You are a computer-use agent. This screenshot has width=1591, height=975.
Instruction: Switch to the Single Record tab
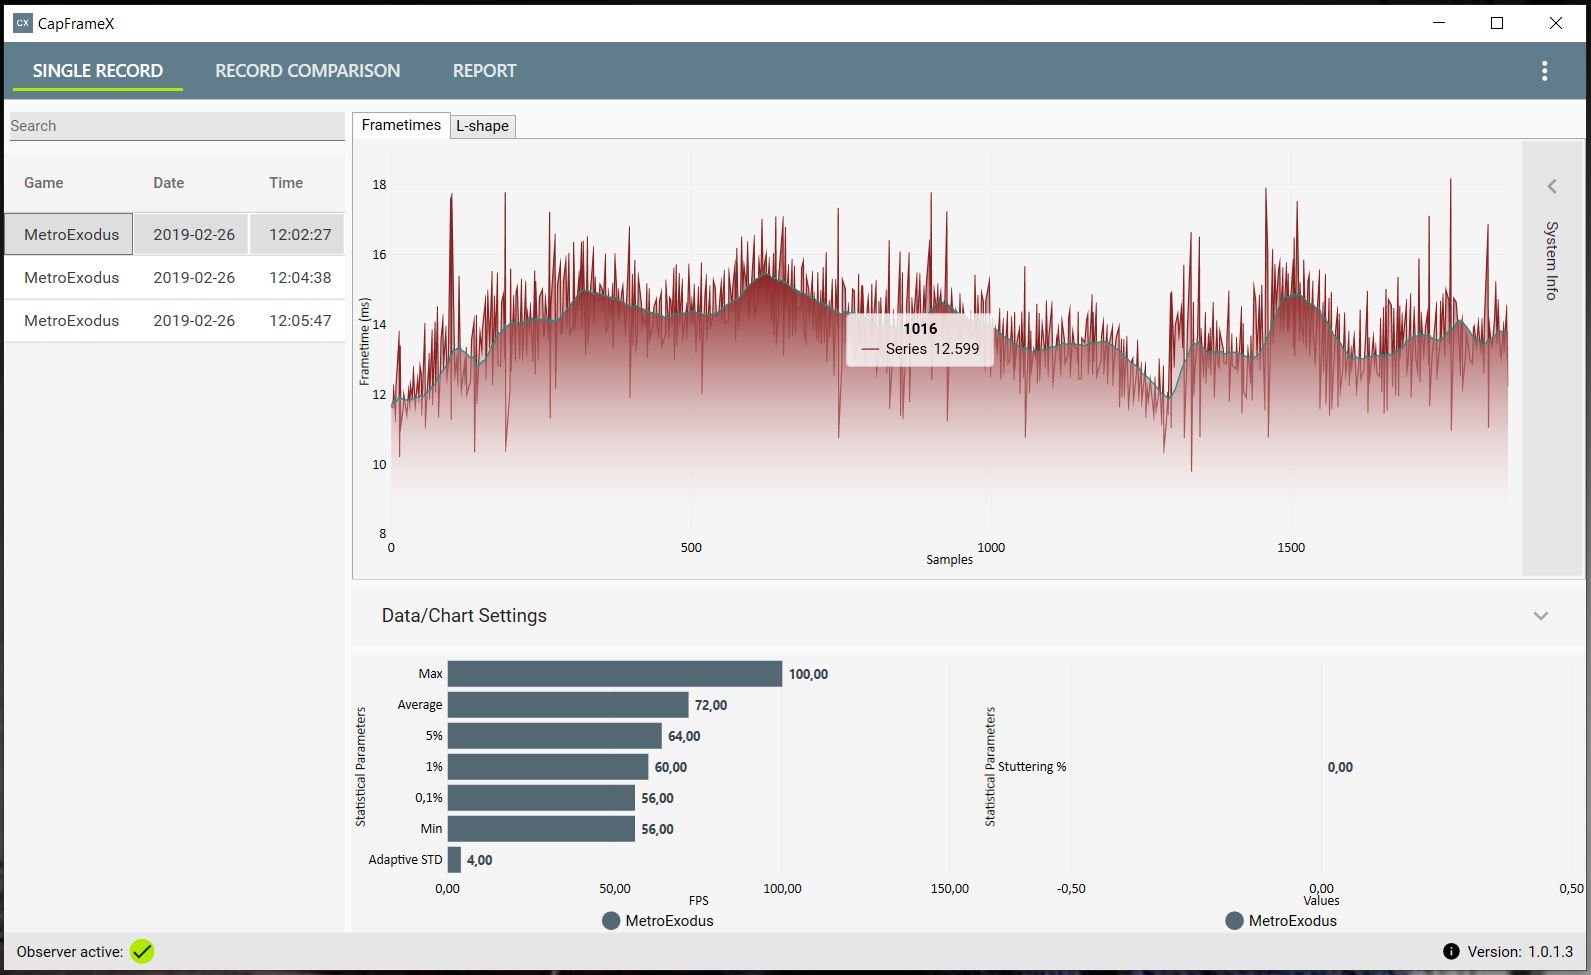click(98, 71)
